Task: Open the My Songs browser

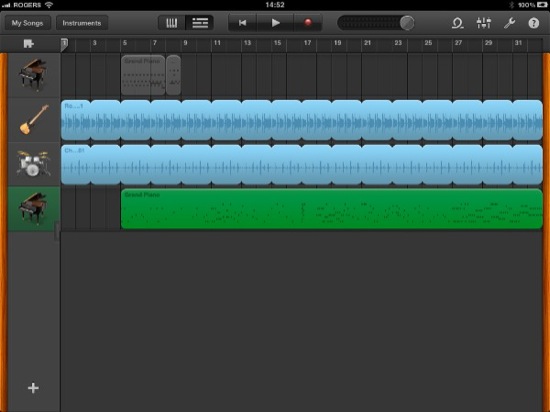Action: point(27,23)
